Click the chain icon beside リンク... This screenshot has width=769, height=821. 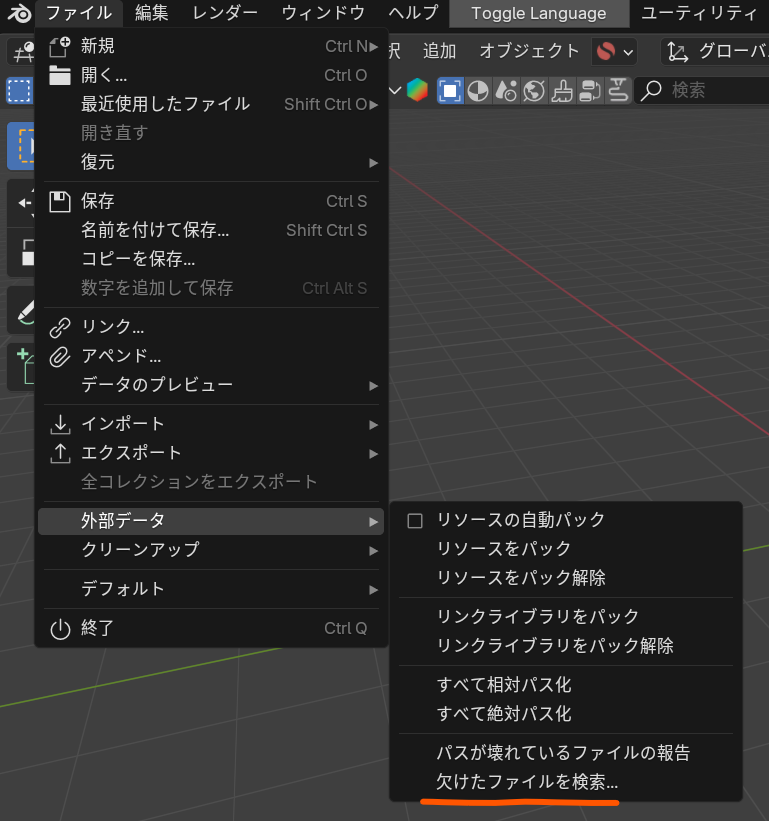click(x=60, y=327)
